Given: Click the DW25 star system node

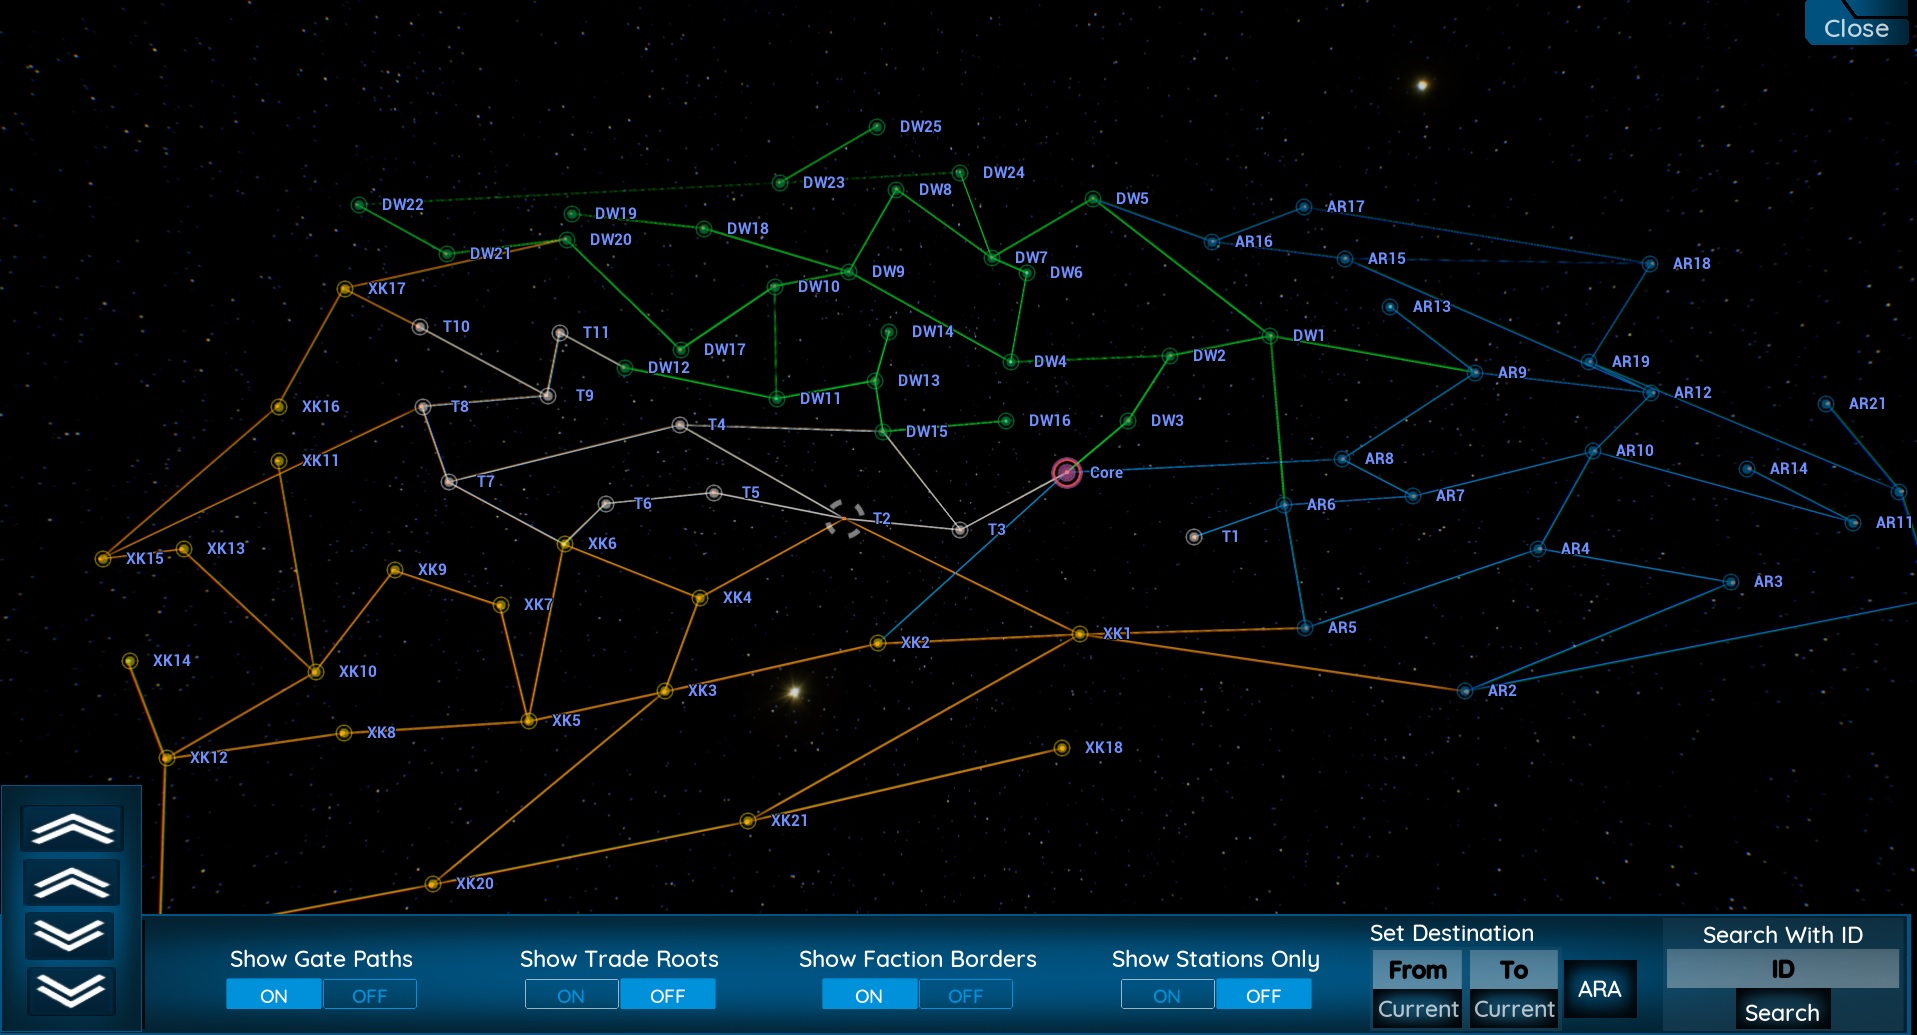Looking at the screenshot, I should (877, 126).
